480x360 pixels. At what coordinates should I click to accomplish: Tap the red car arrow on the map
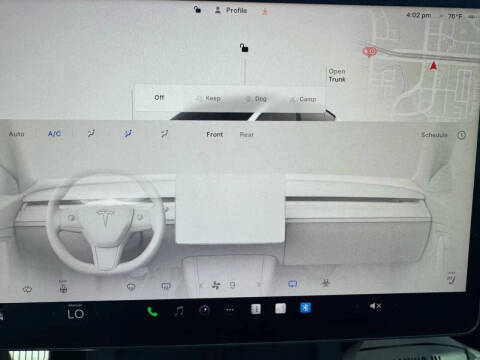[x=433, y=66]
